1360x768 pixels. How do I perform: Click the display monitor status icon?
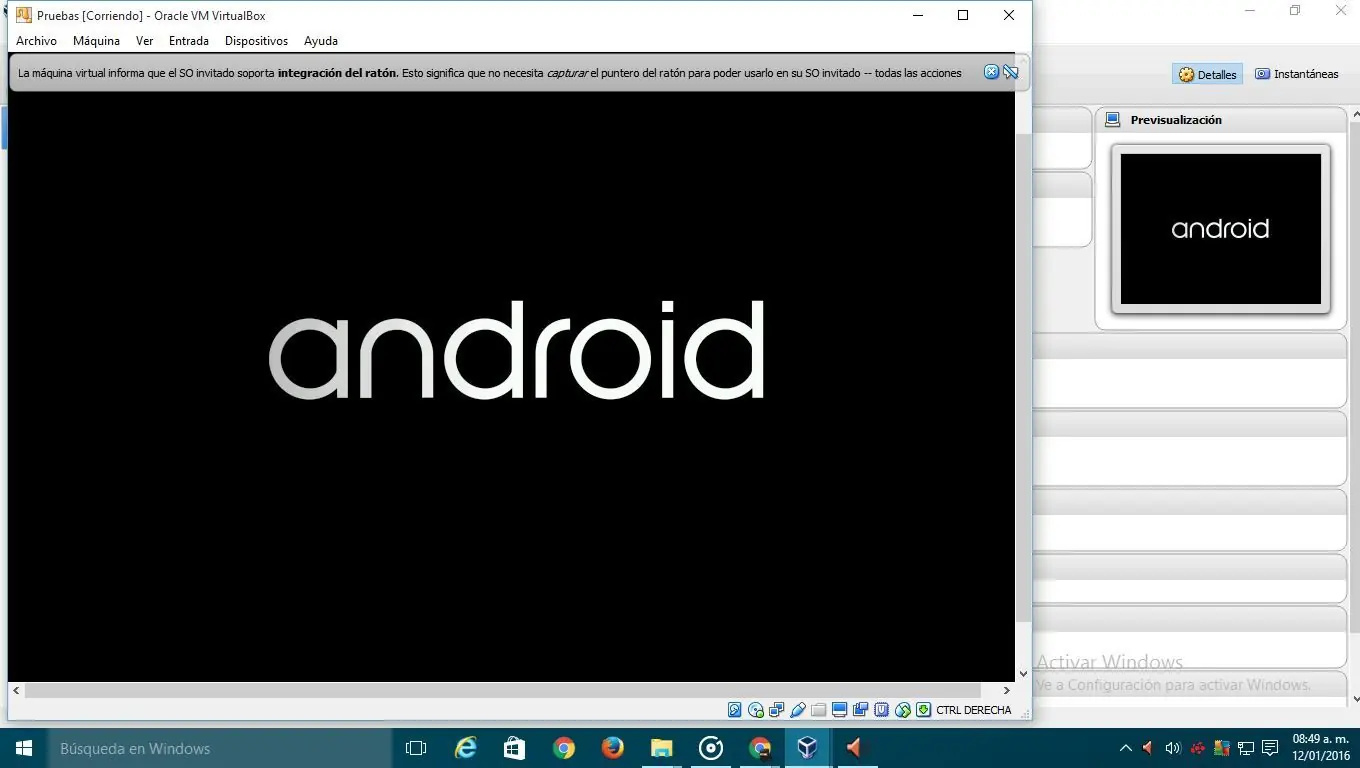840,710
